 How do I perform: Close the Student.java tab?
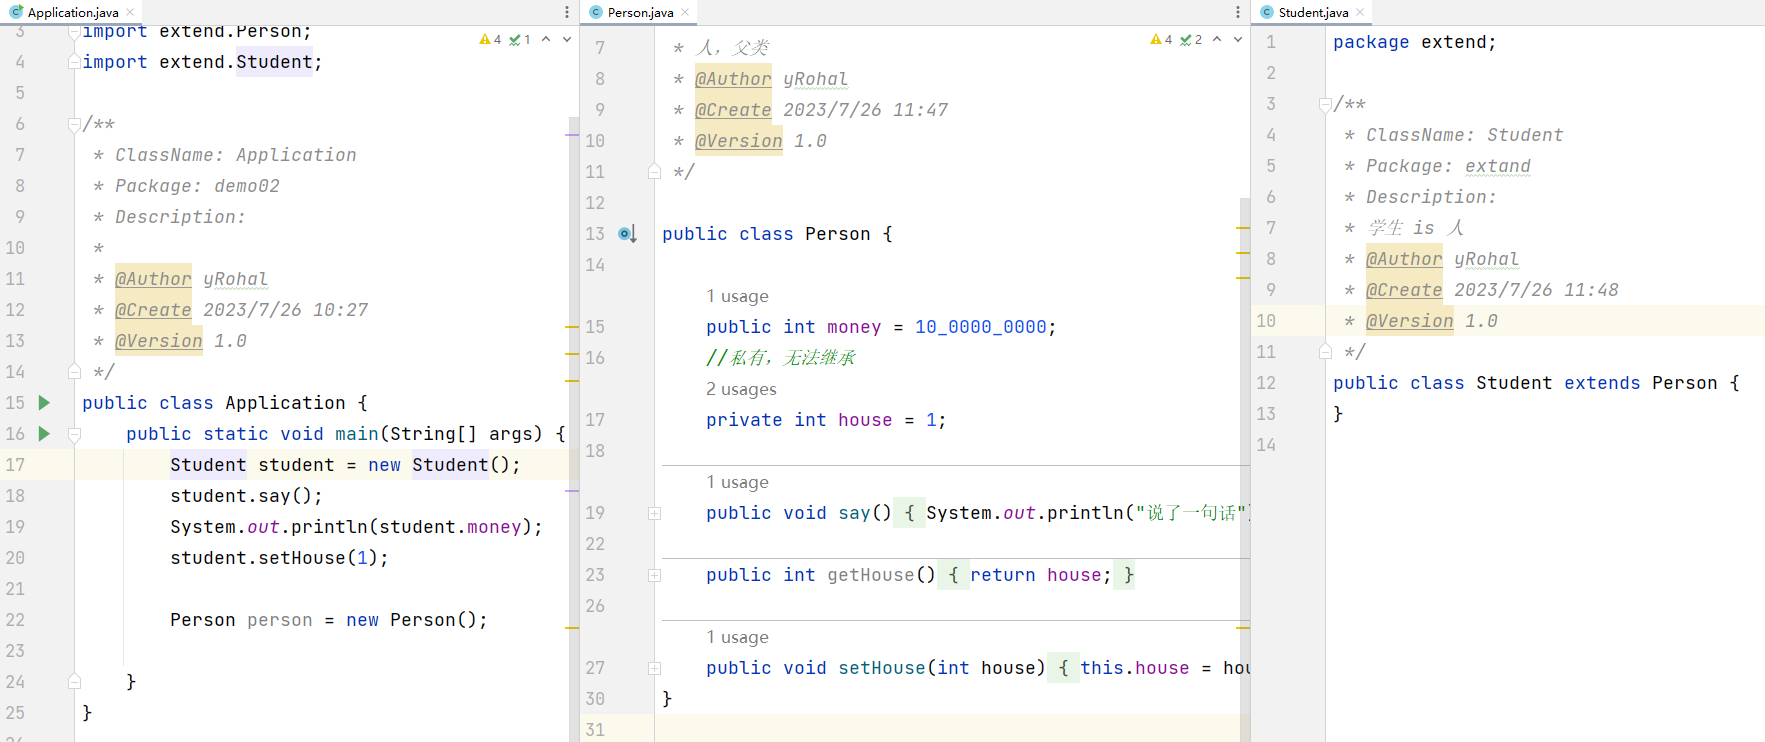coord(1360,12)
